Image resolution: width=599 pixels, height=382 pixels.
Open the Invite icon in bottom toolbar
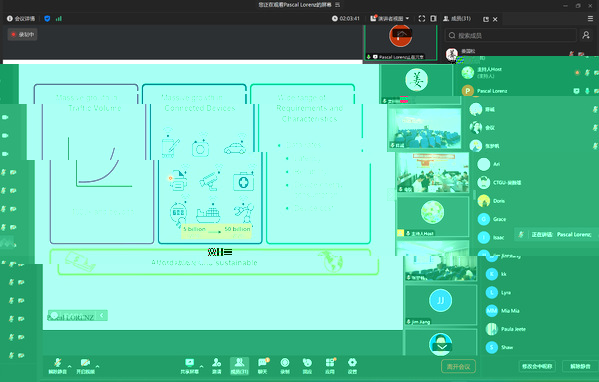217,366
